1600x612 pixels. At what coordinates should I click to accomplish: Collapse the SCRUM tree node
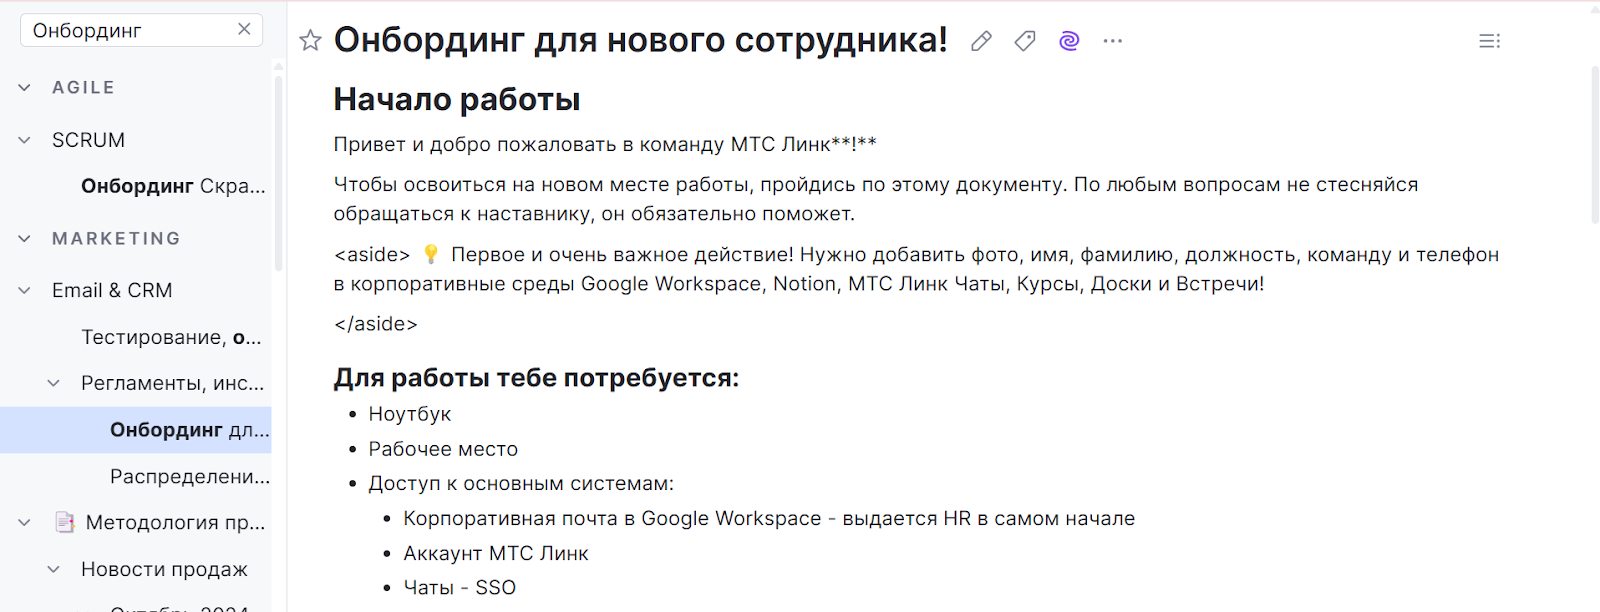25,140
